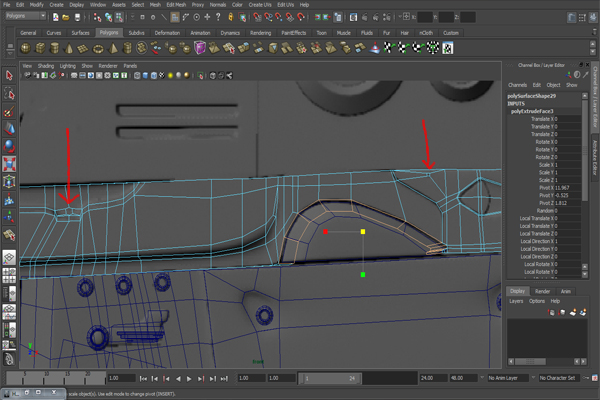600x400 pixels.
Task: Switch to single perspective view layout
Action: 9,258
